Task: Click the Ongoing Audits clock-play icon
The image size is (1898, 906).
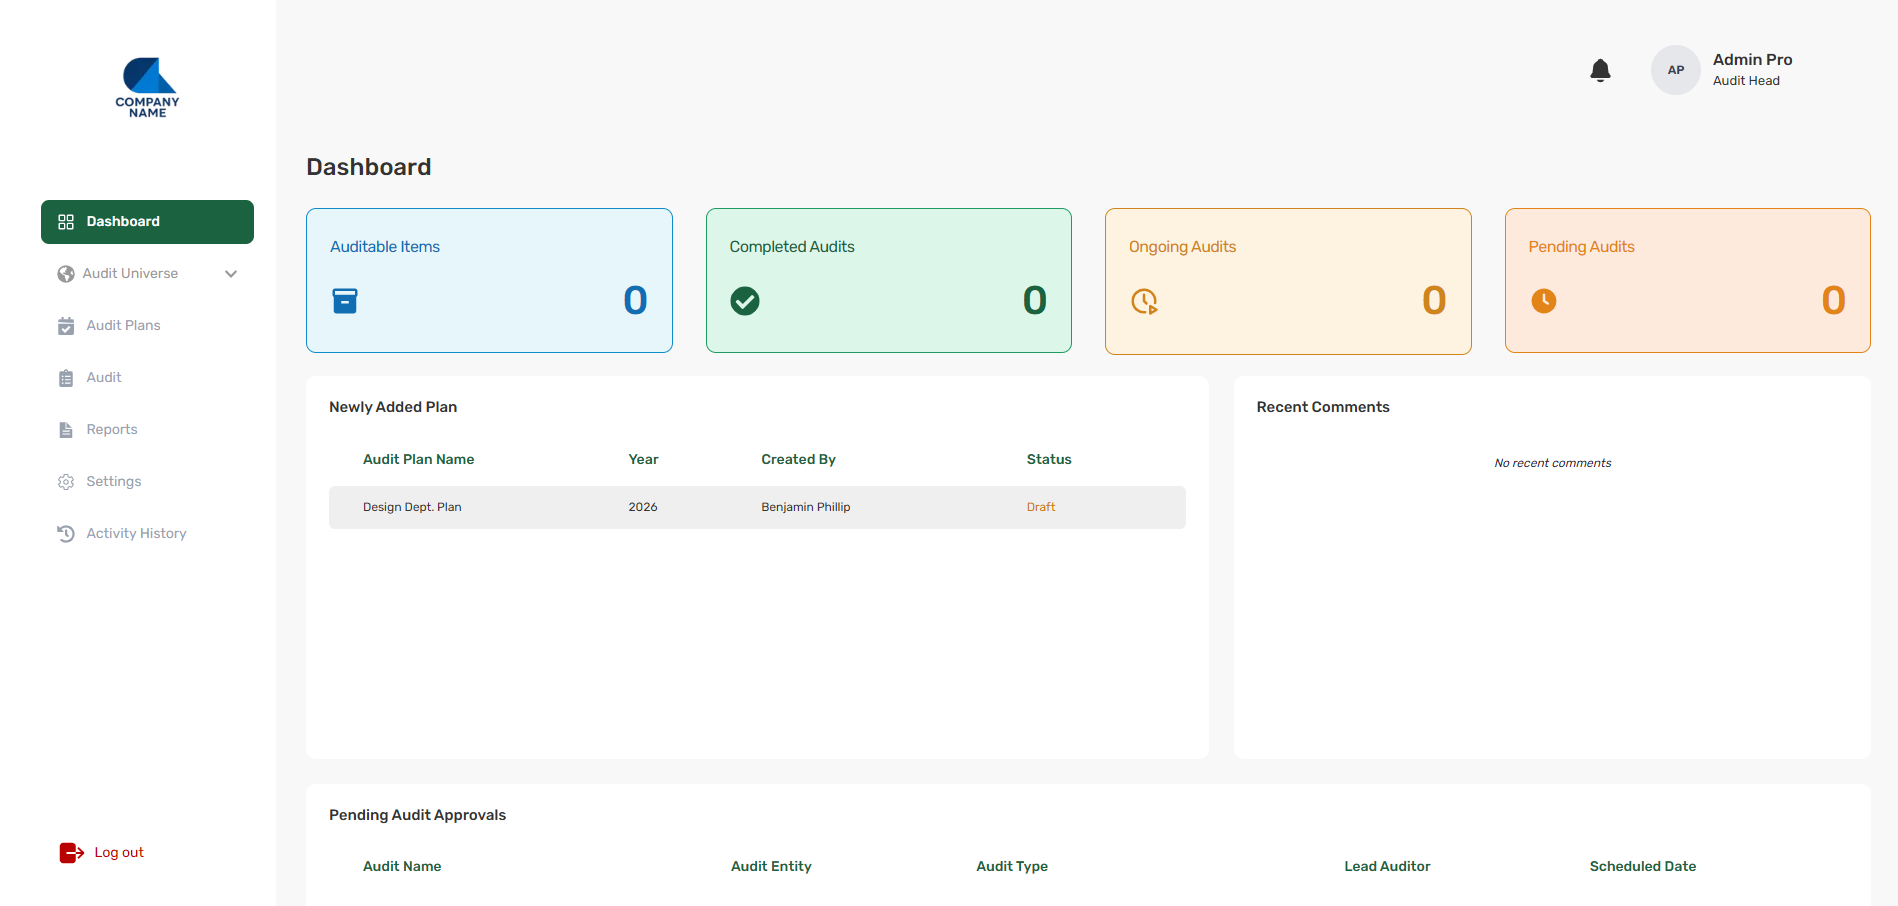Action: click(x=1144, y=301)
